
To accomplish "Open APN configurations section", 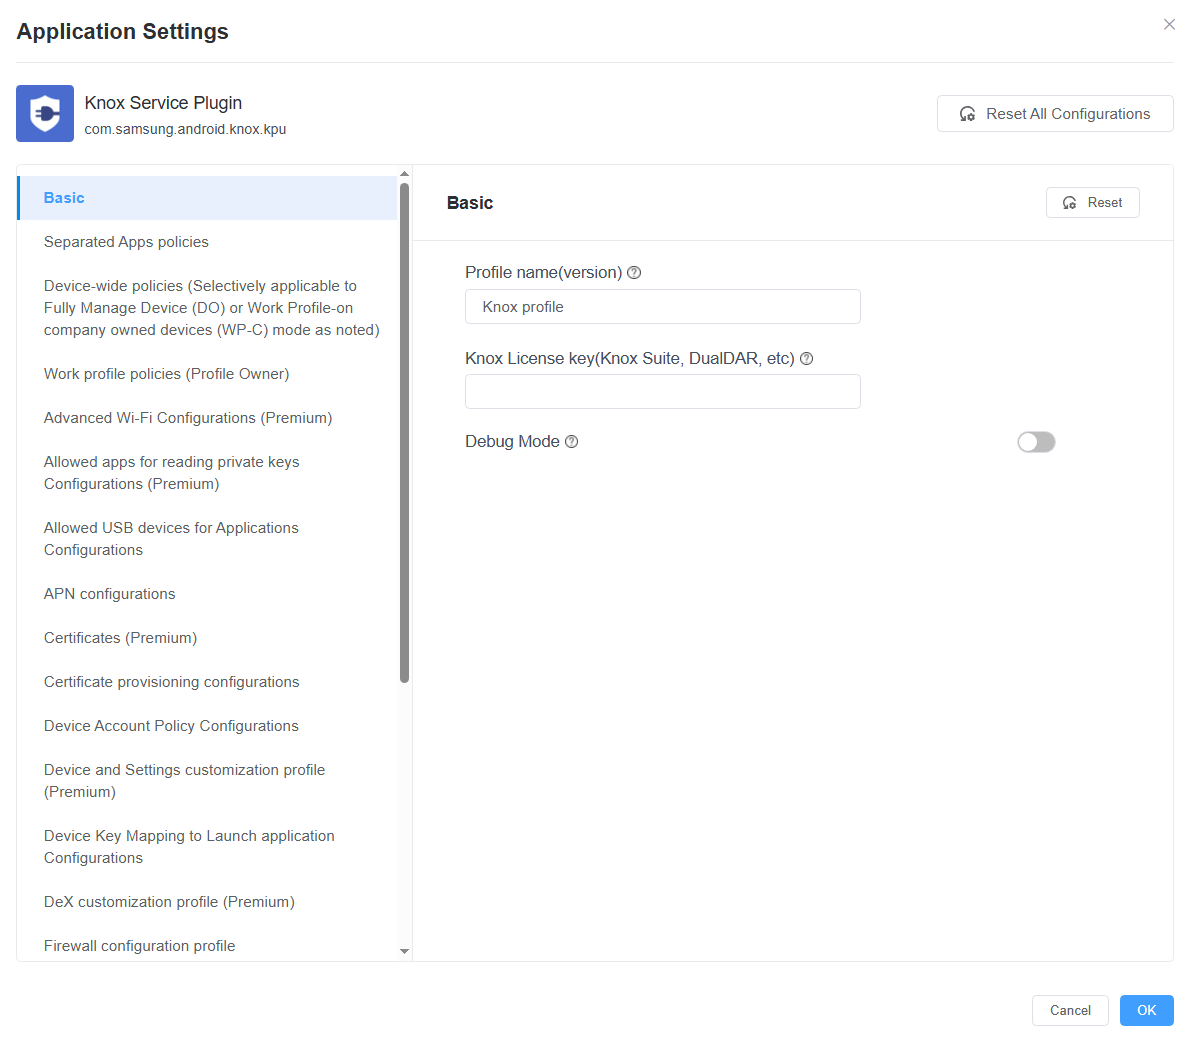I will [109, 593].
